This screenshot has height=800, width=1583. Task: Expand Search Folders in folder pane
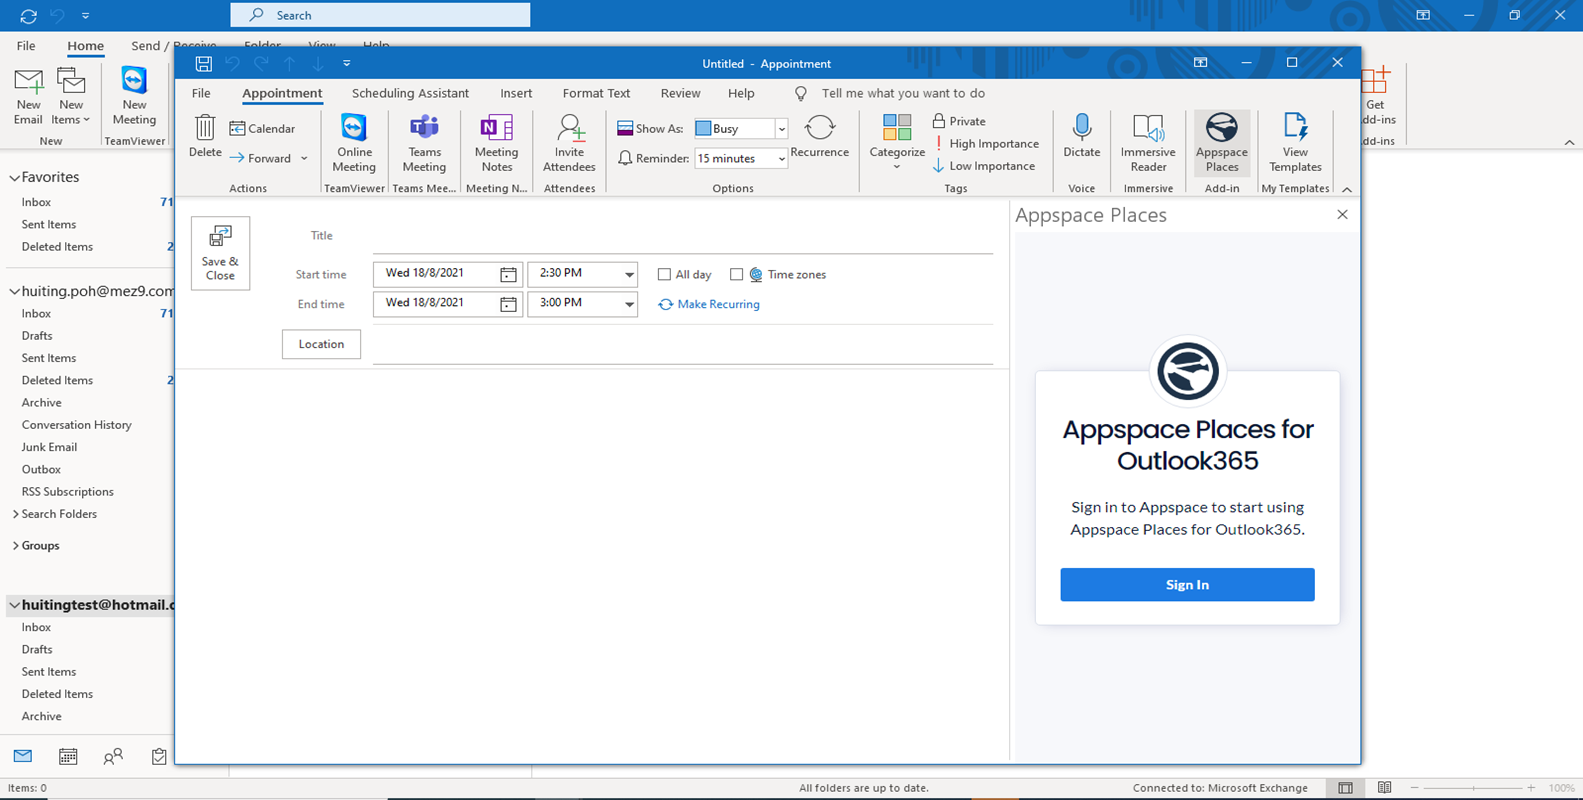(x=15, y=514)
